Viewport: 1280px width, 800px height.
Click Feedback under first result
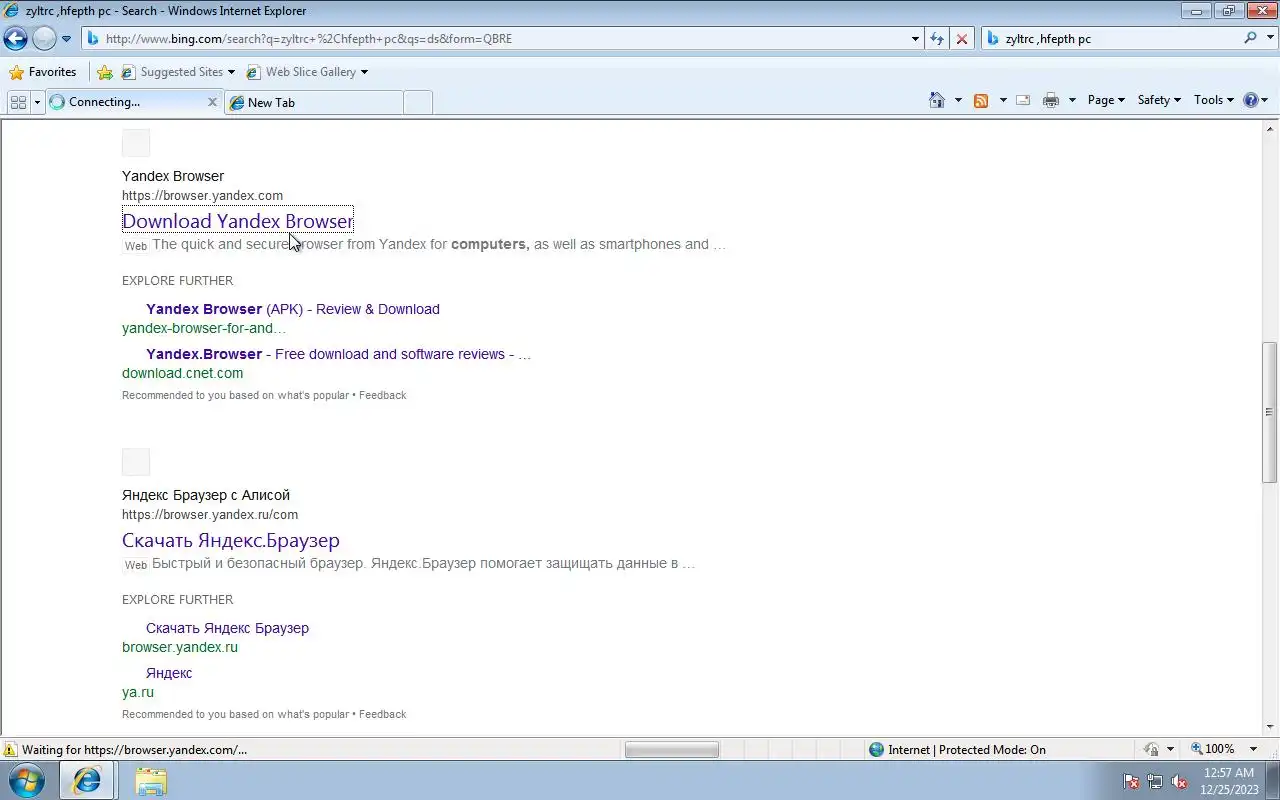382,395
